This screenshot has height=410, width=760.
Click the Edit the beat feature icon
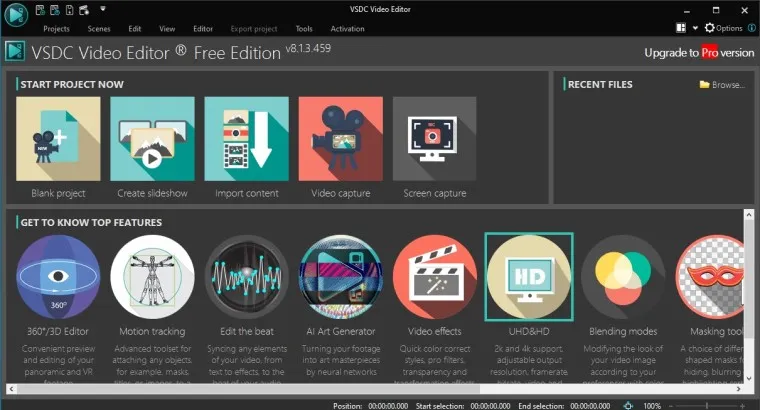coord(247,277)
